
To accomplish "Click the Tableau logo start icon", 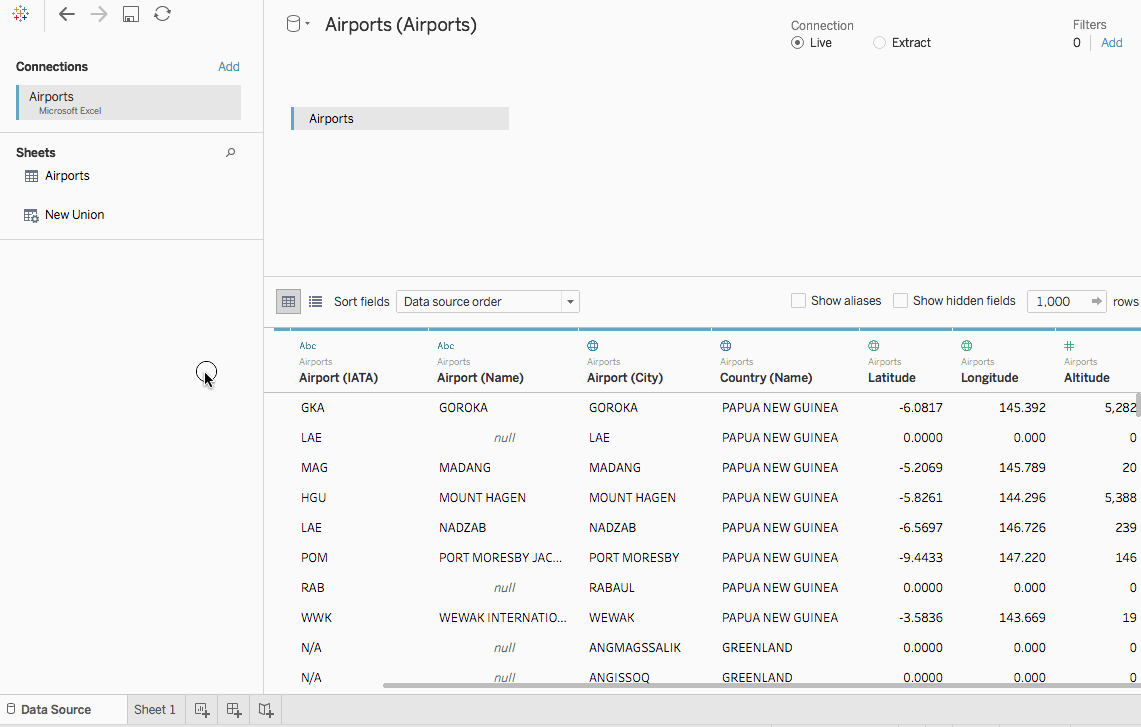I will coord(20,14).
